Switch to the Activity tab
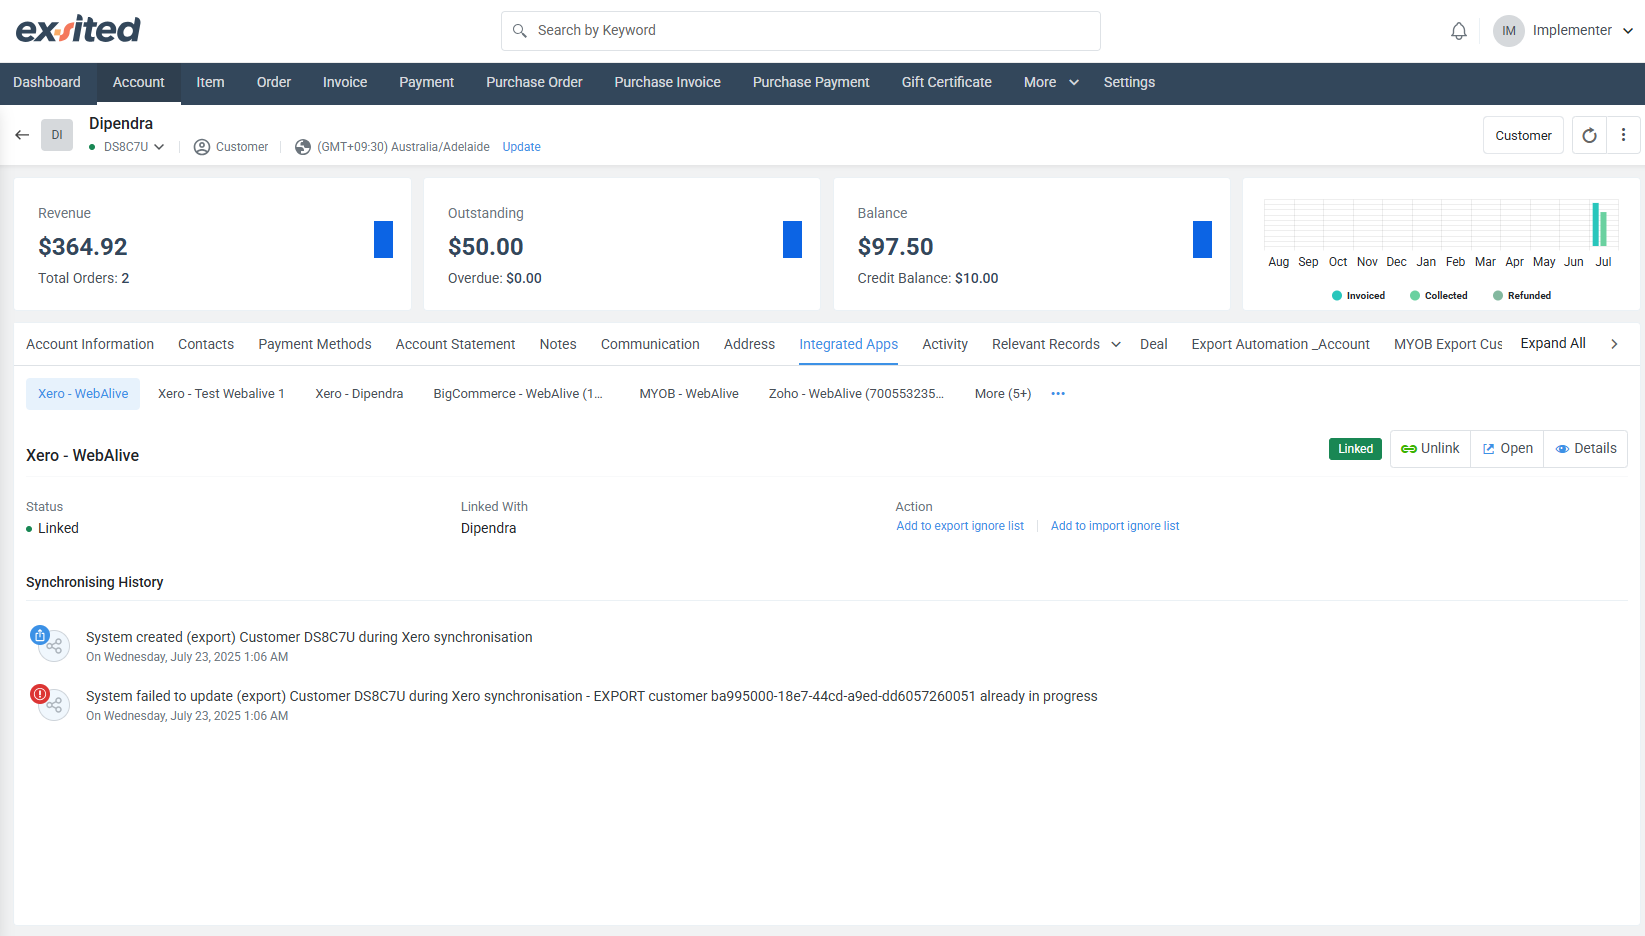Image resolution: width=1645 pixels, height=936 pixels. [x=945, y=344]
